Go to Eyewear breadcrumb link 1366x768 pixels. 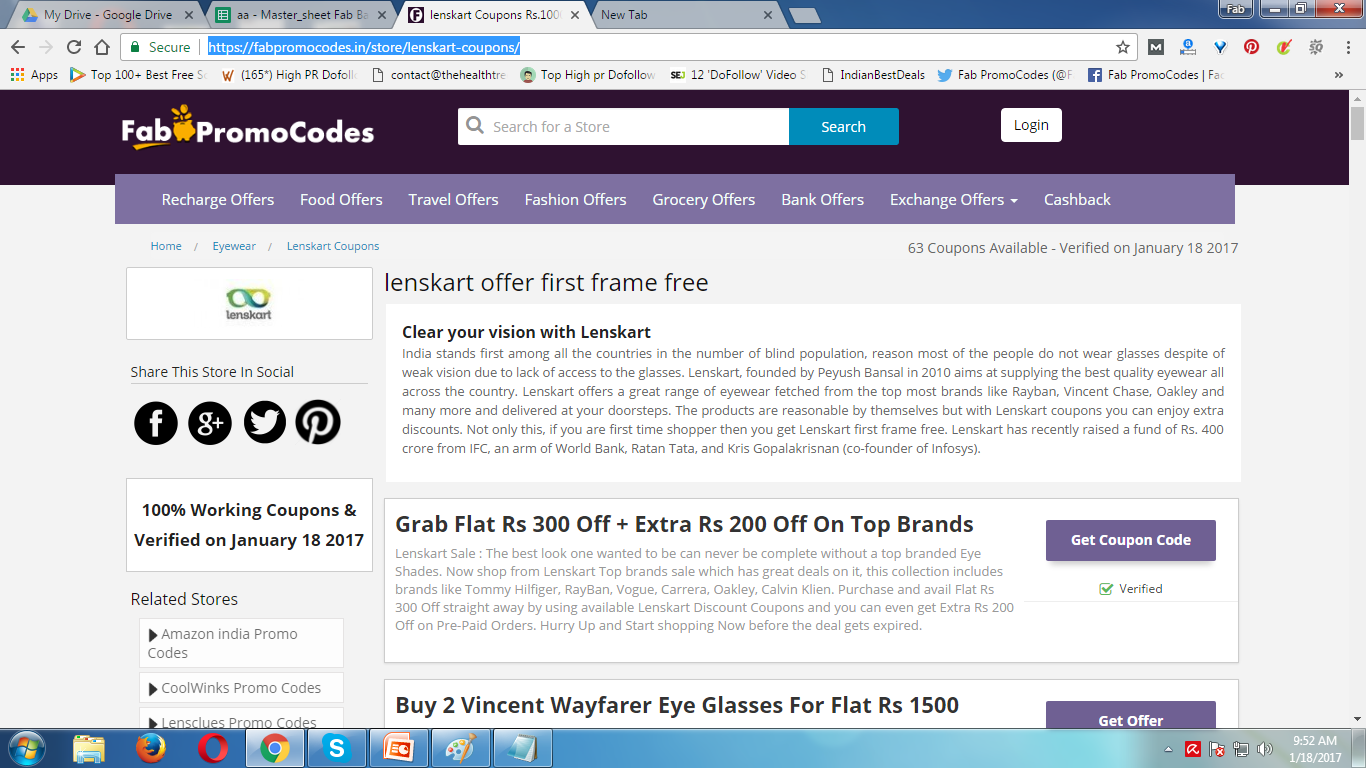point(234,246)
